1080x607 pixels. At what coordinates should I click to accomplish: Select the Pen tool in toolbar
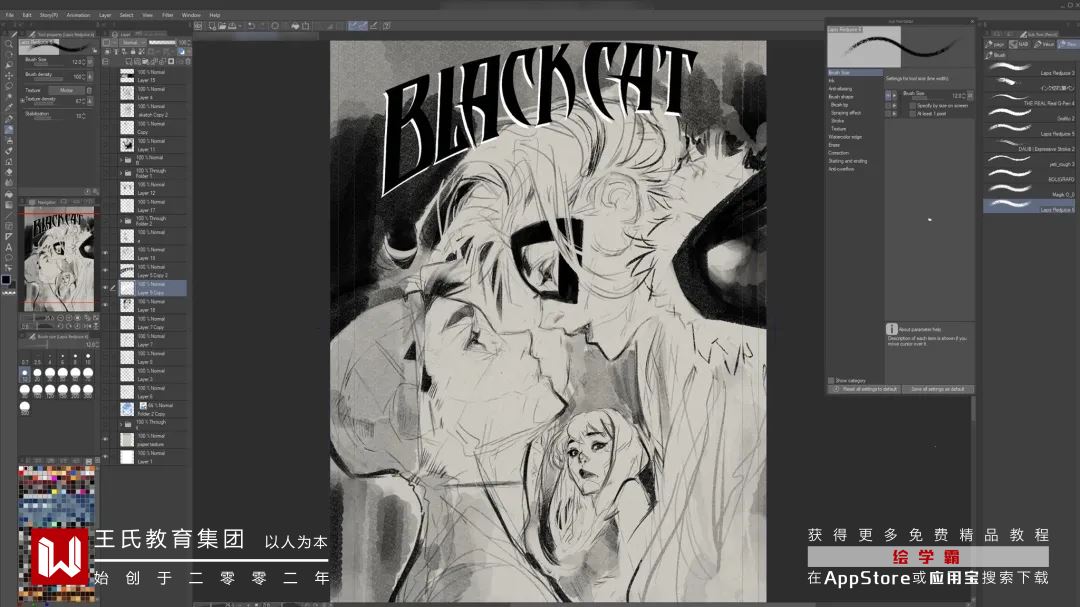(9, 118)
